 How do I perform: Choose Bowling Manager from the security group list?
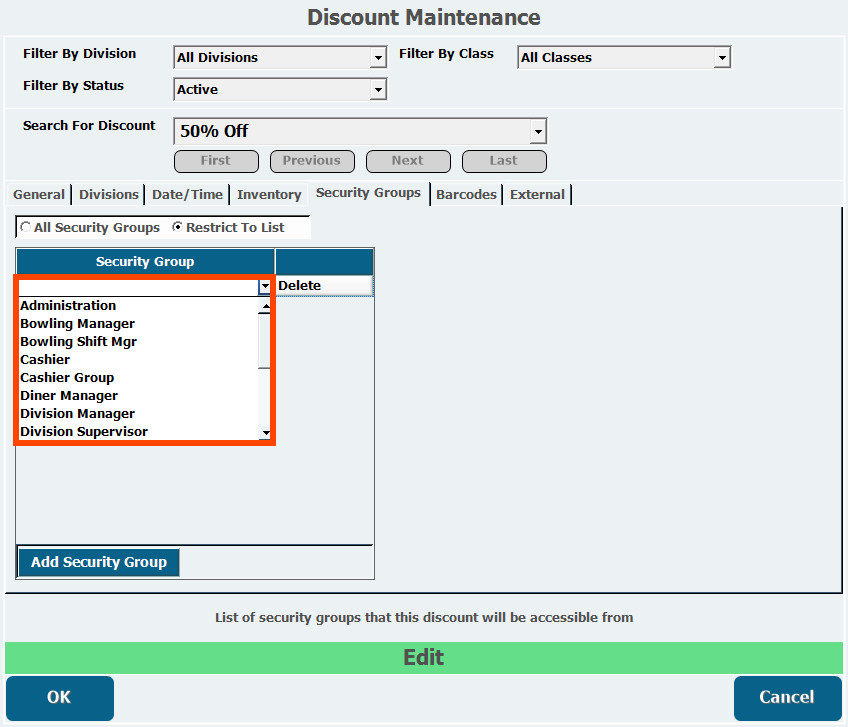click(77, 323)
